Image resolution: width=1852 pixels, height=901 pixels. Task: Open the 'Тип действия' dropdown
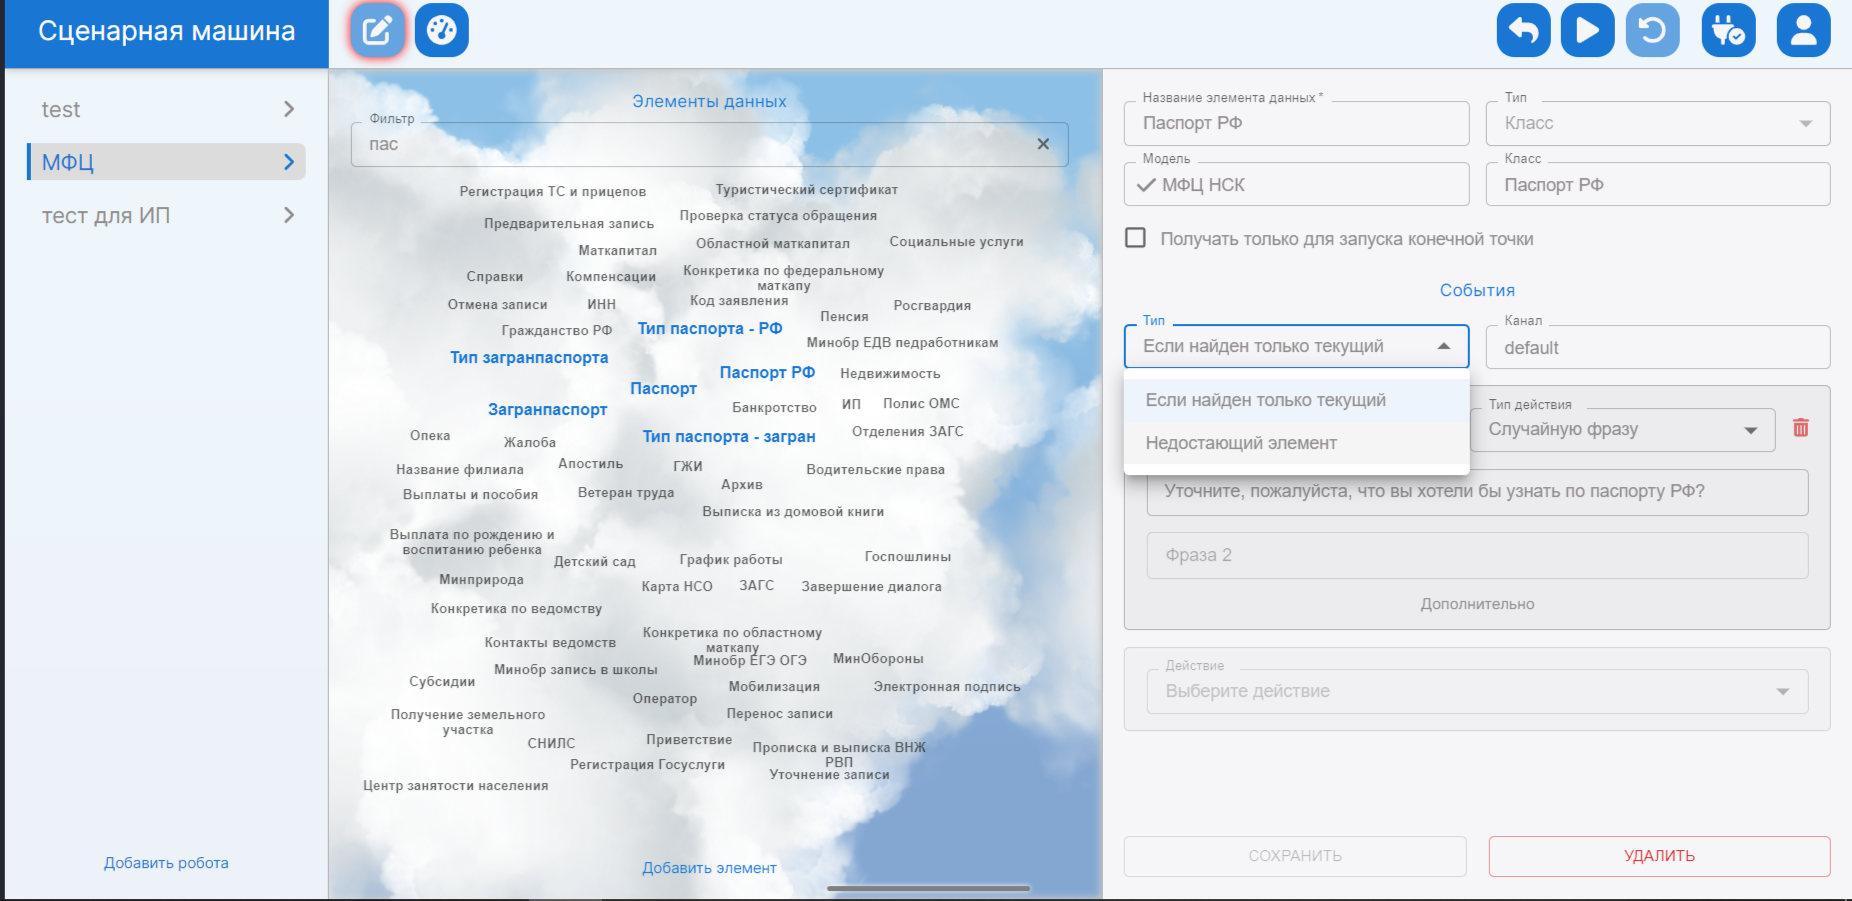tap(1622, 430)
